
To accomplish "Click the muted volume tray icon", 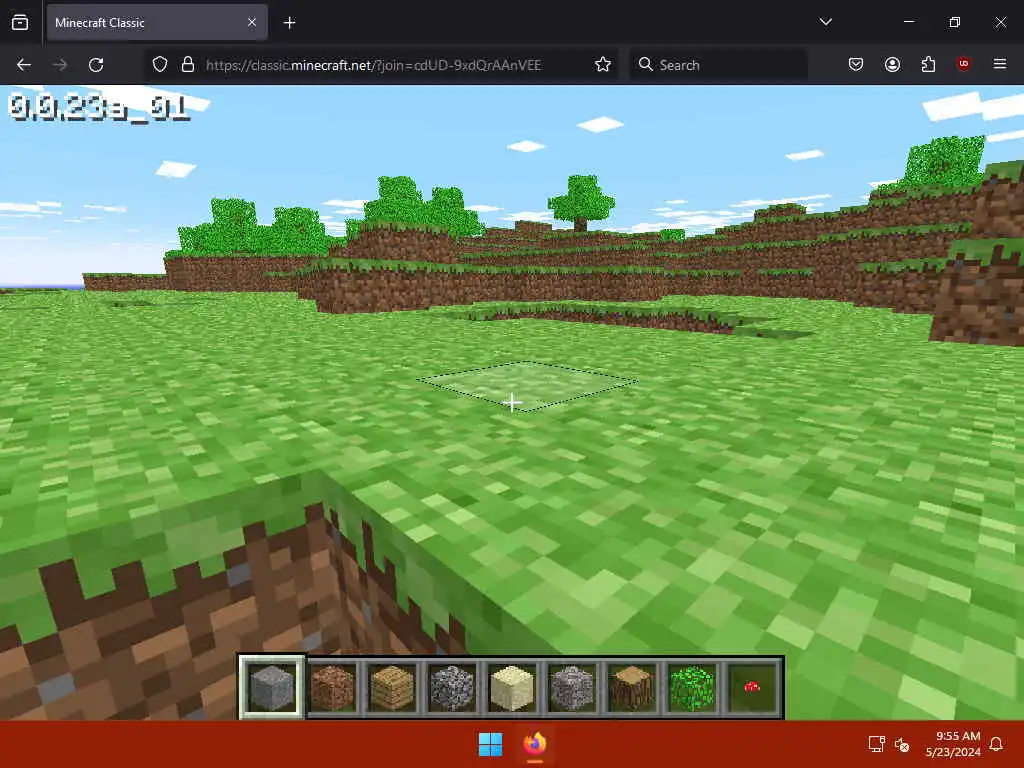I will 902,744.
